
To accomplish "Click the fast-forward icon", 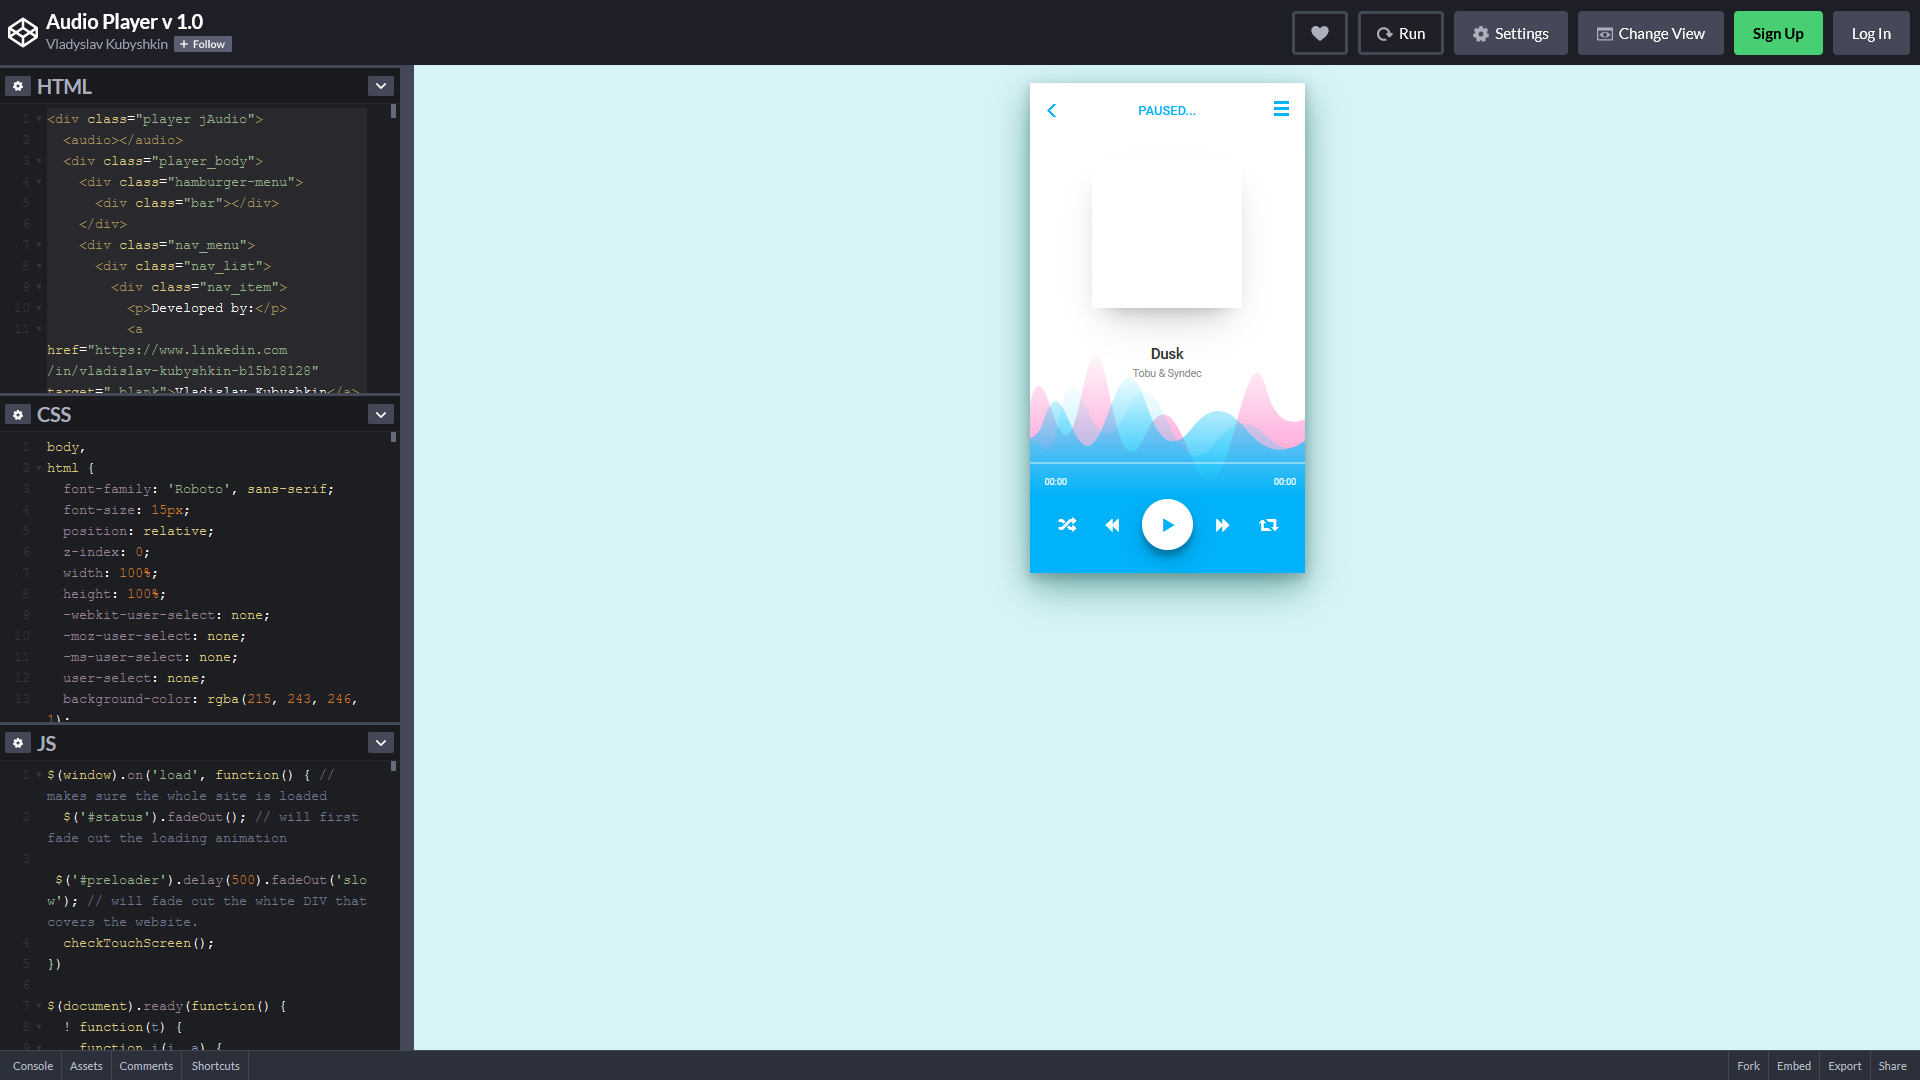I will coord(1222,525).
